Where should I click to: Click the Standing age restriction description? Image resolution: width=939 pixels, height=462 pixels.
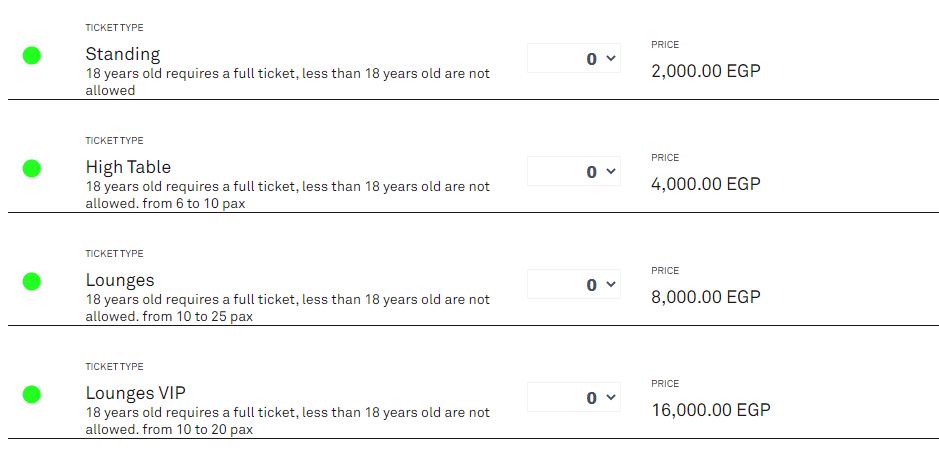coord(288,82)
